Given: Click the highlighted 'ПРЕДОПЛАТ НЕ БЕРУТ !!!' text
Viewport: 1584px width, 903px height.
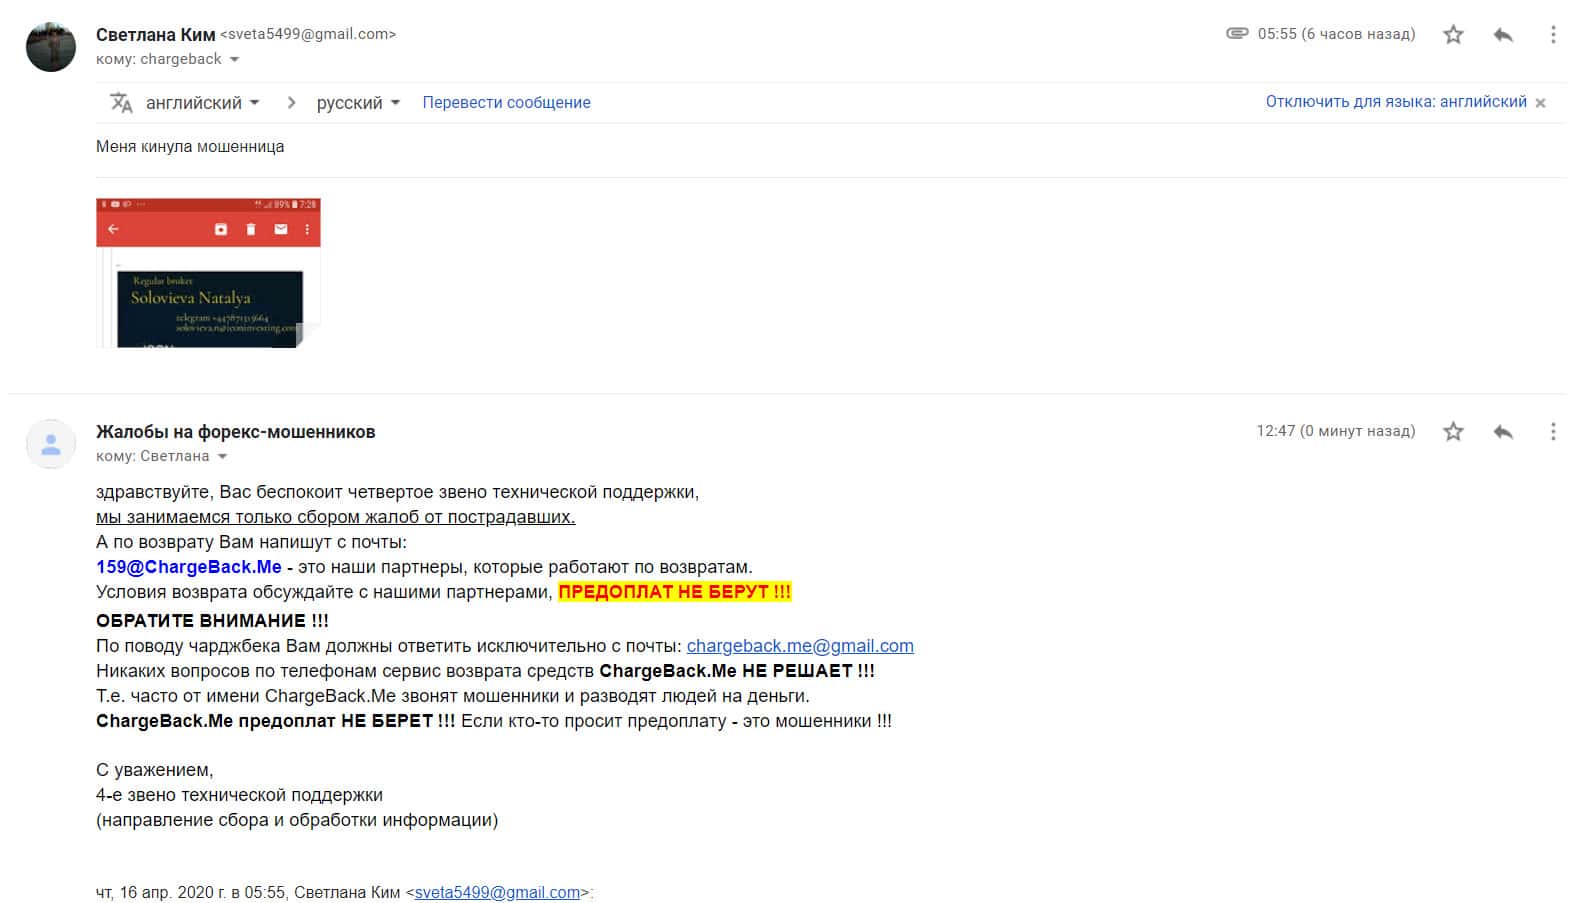Looking at the screenshot, I should (x=675, y=592).
